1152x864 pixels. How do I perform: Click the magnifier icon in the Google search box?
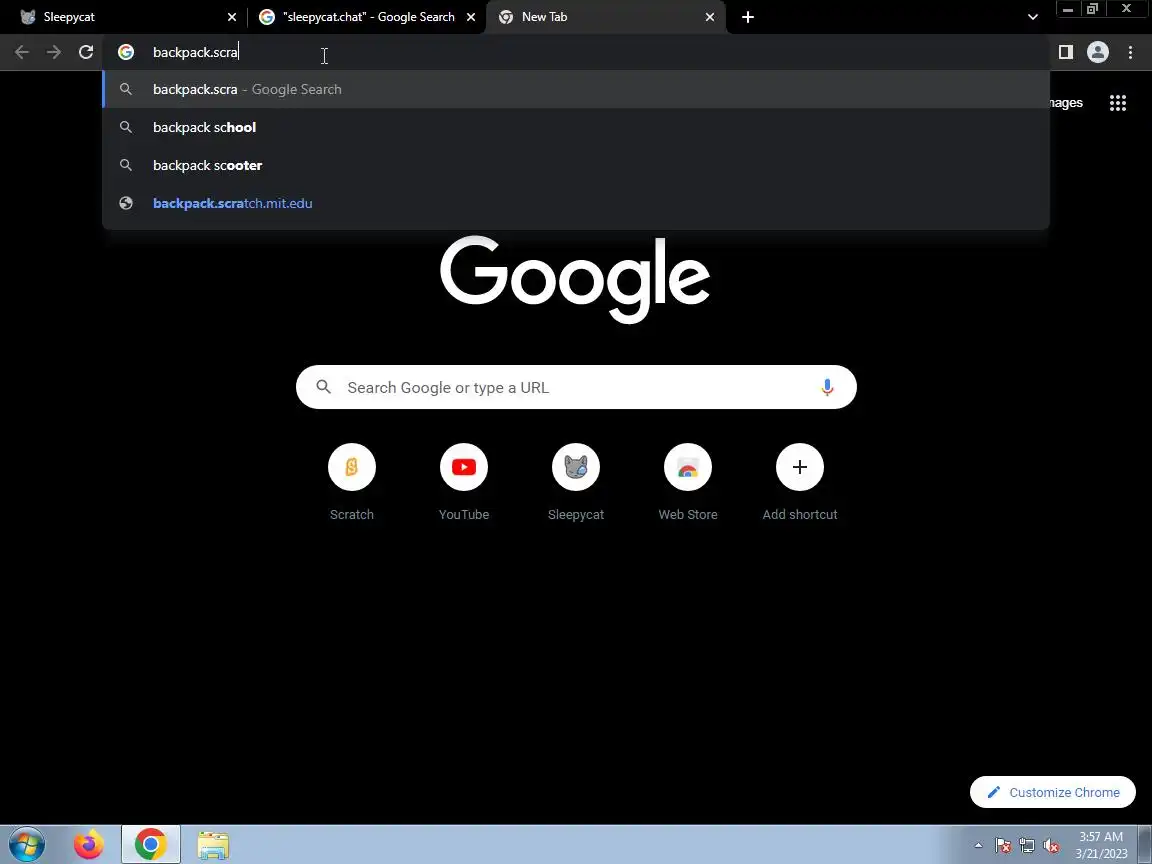(x=323, y=387)
